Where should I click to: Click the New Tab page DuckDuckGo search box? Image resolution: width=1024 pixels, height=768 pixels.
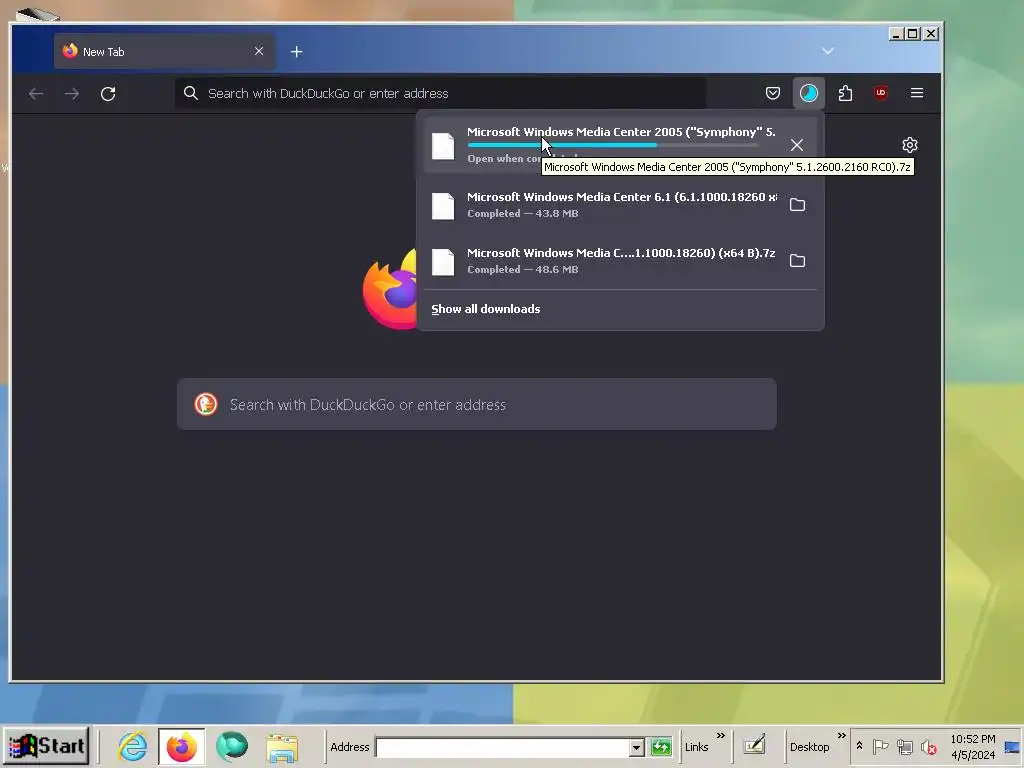477,404
